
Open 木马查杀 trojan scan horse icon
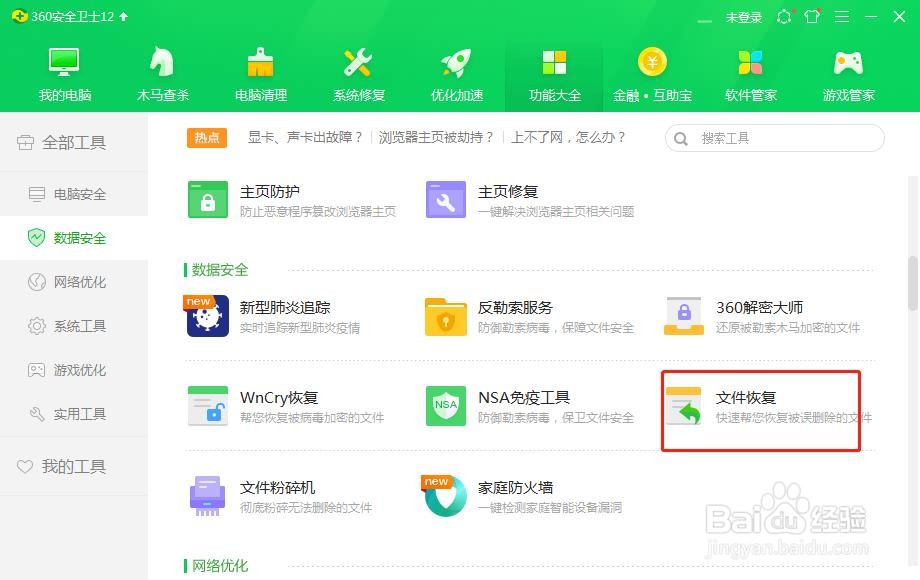point(162,62)
